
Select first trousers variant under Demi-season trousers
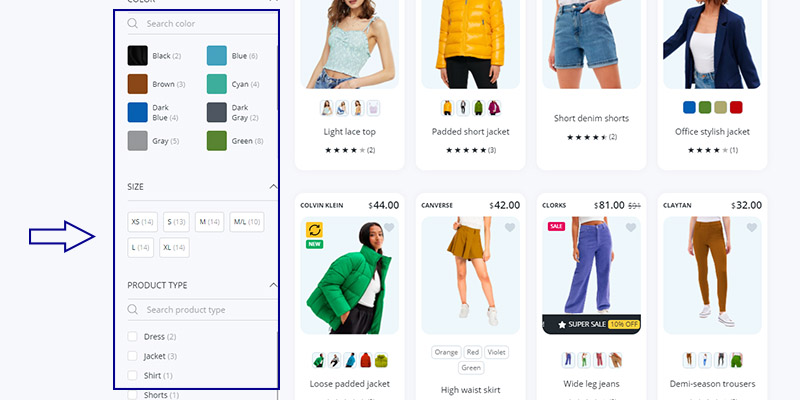689,360
